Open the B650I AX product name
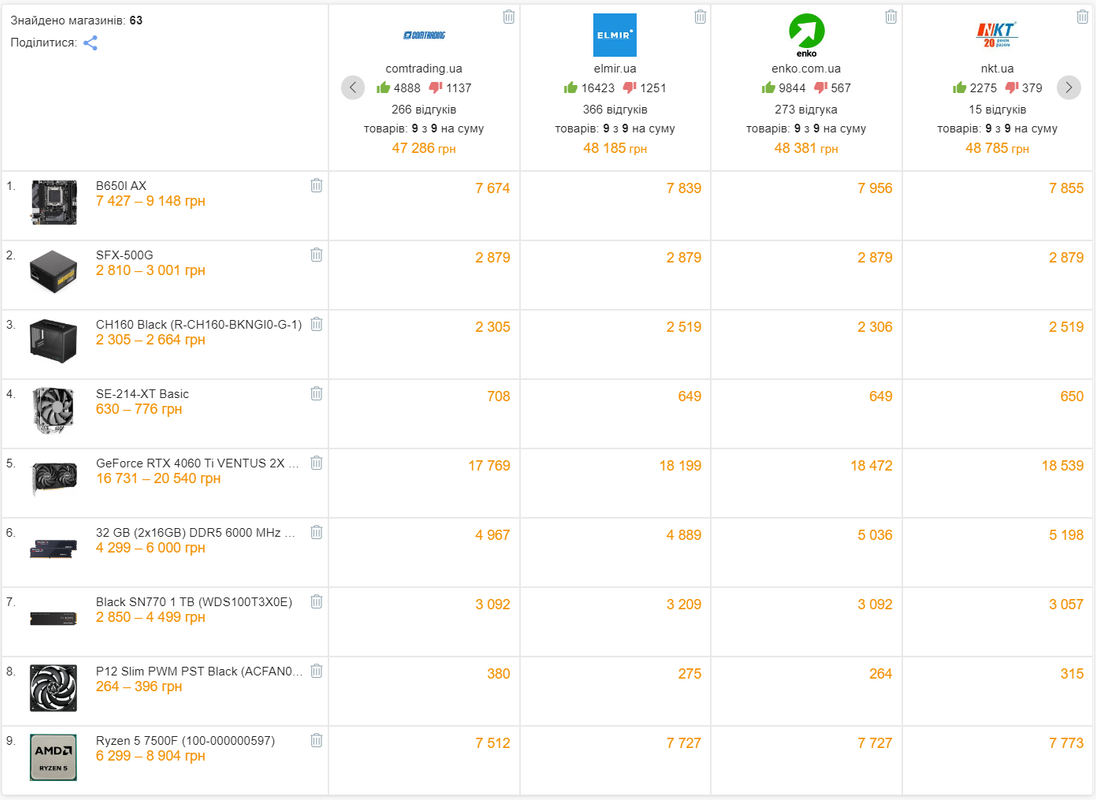This screenshot has height=800, width=1096. [121, 185]
